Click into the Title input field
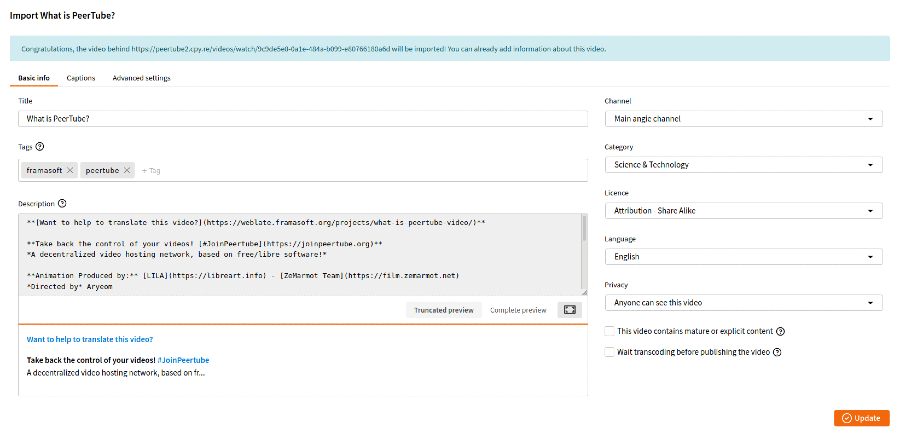Screen dimensions: 900x433 coord(303,119)
